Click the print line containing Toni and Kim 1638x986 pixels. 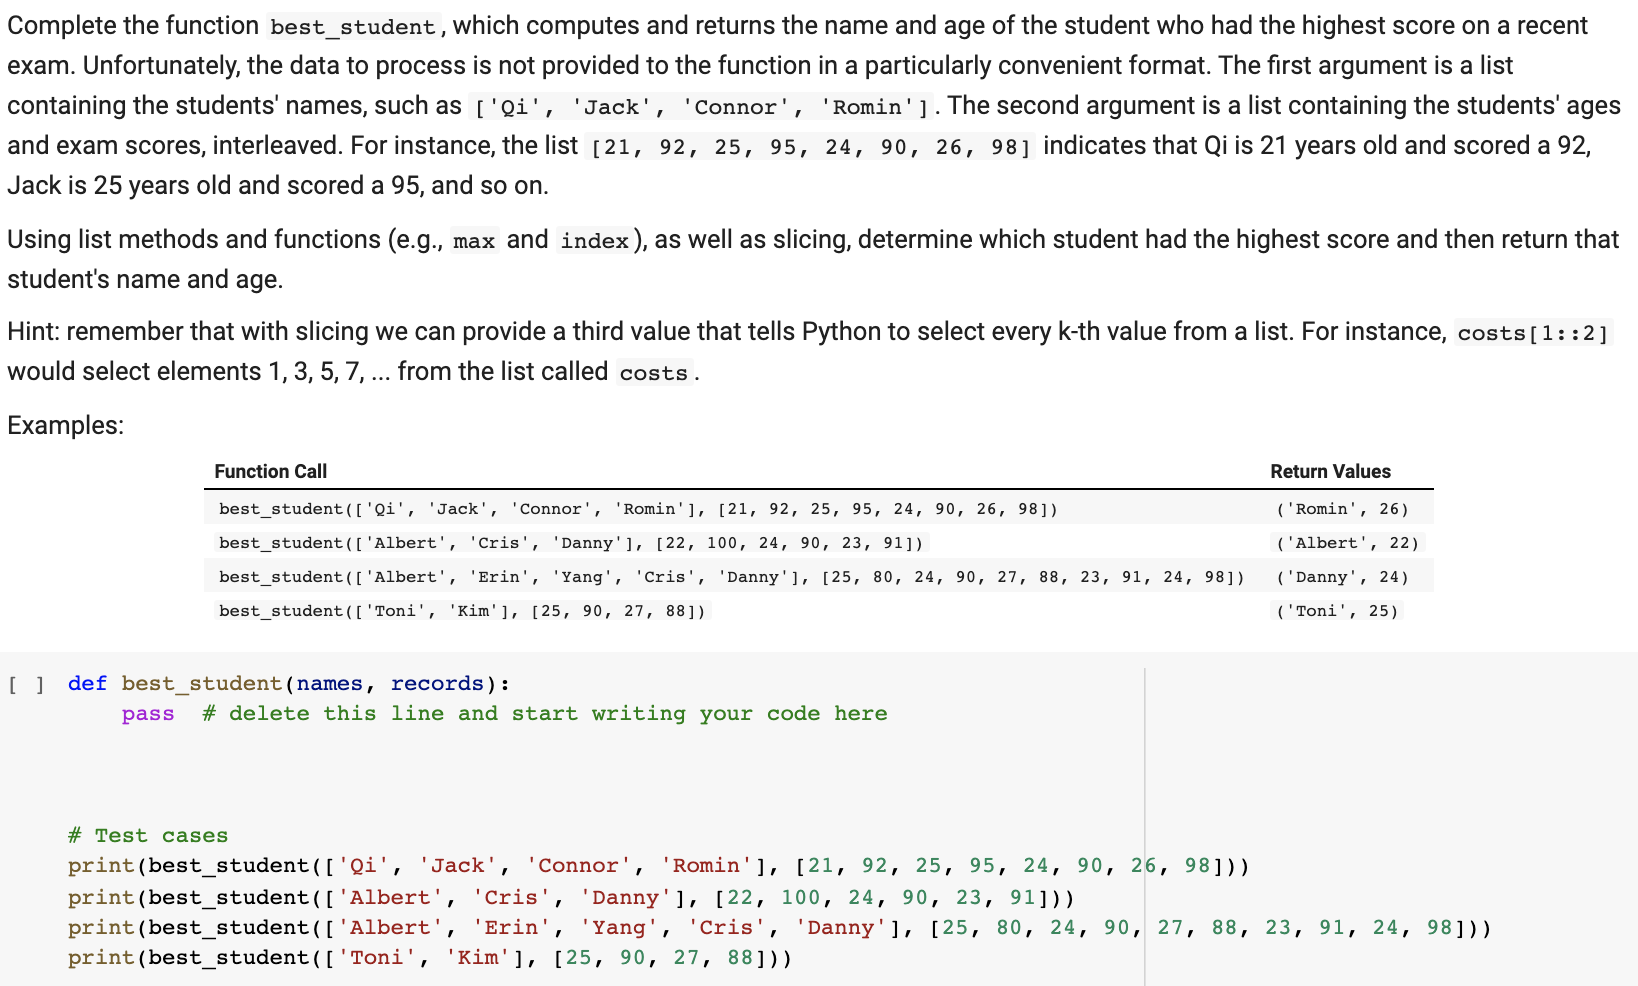click(430, 957)
